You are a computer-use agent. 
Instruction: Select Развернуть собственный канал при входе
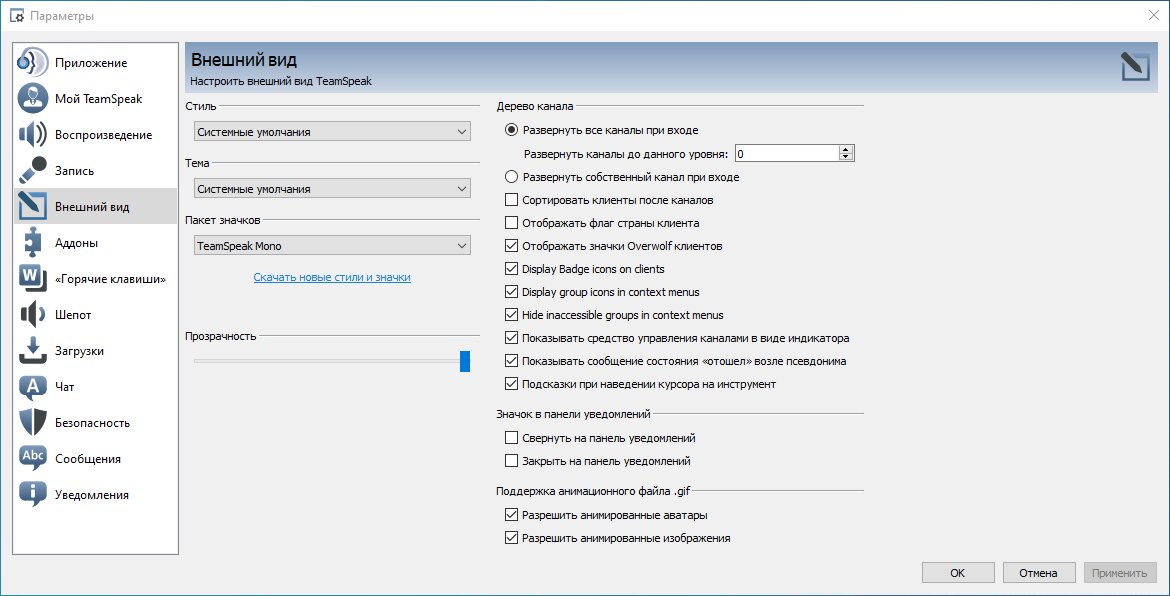(x=511, y=178)
